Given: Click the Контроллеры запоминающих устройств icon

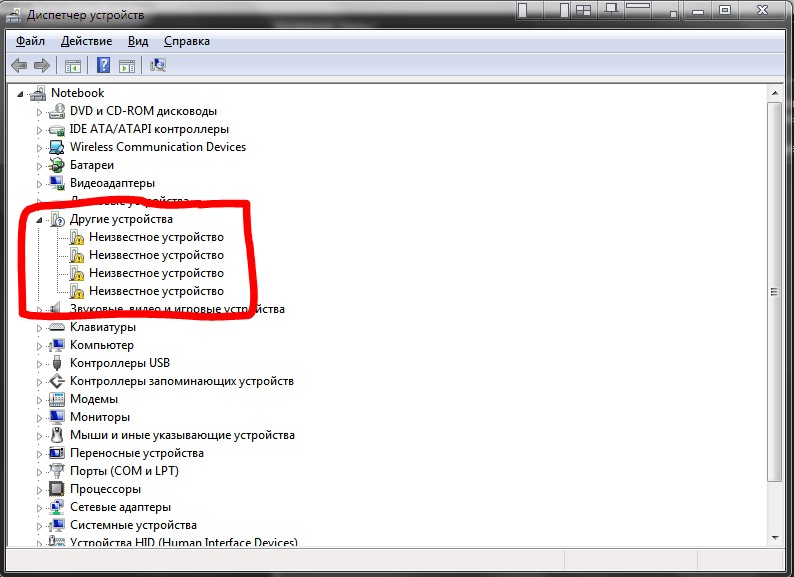Looking at the screenshot, I should 57,381.
